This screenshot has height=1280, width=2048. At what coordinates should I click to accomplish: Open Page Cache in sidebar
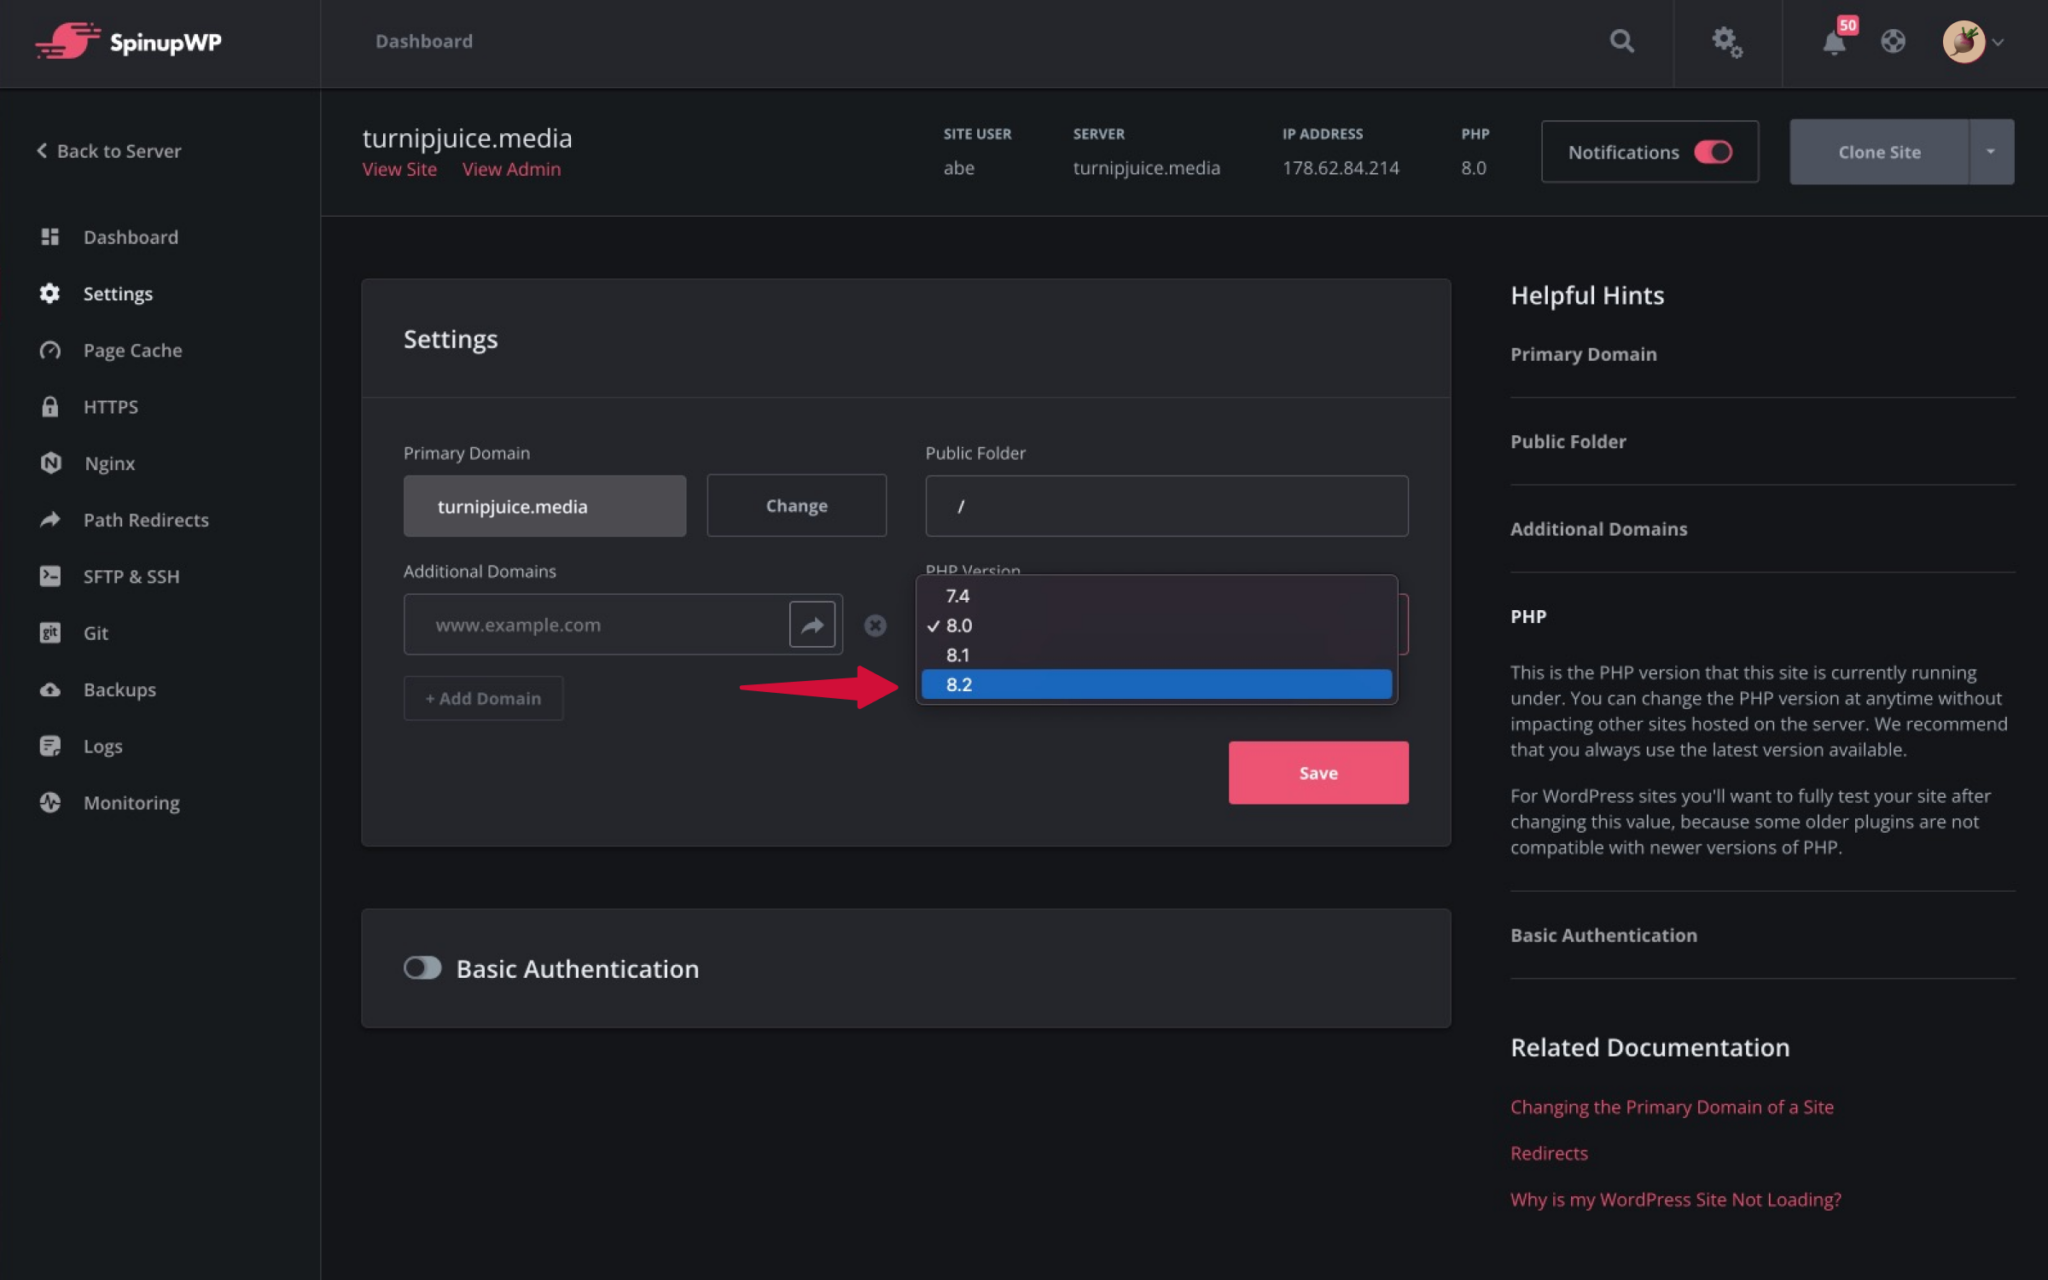[x=132, y=351]
